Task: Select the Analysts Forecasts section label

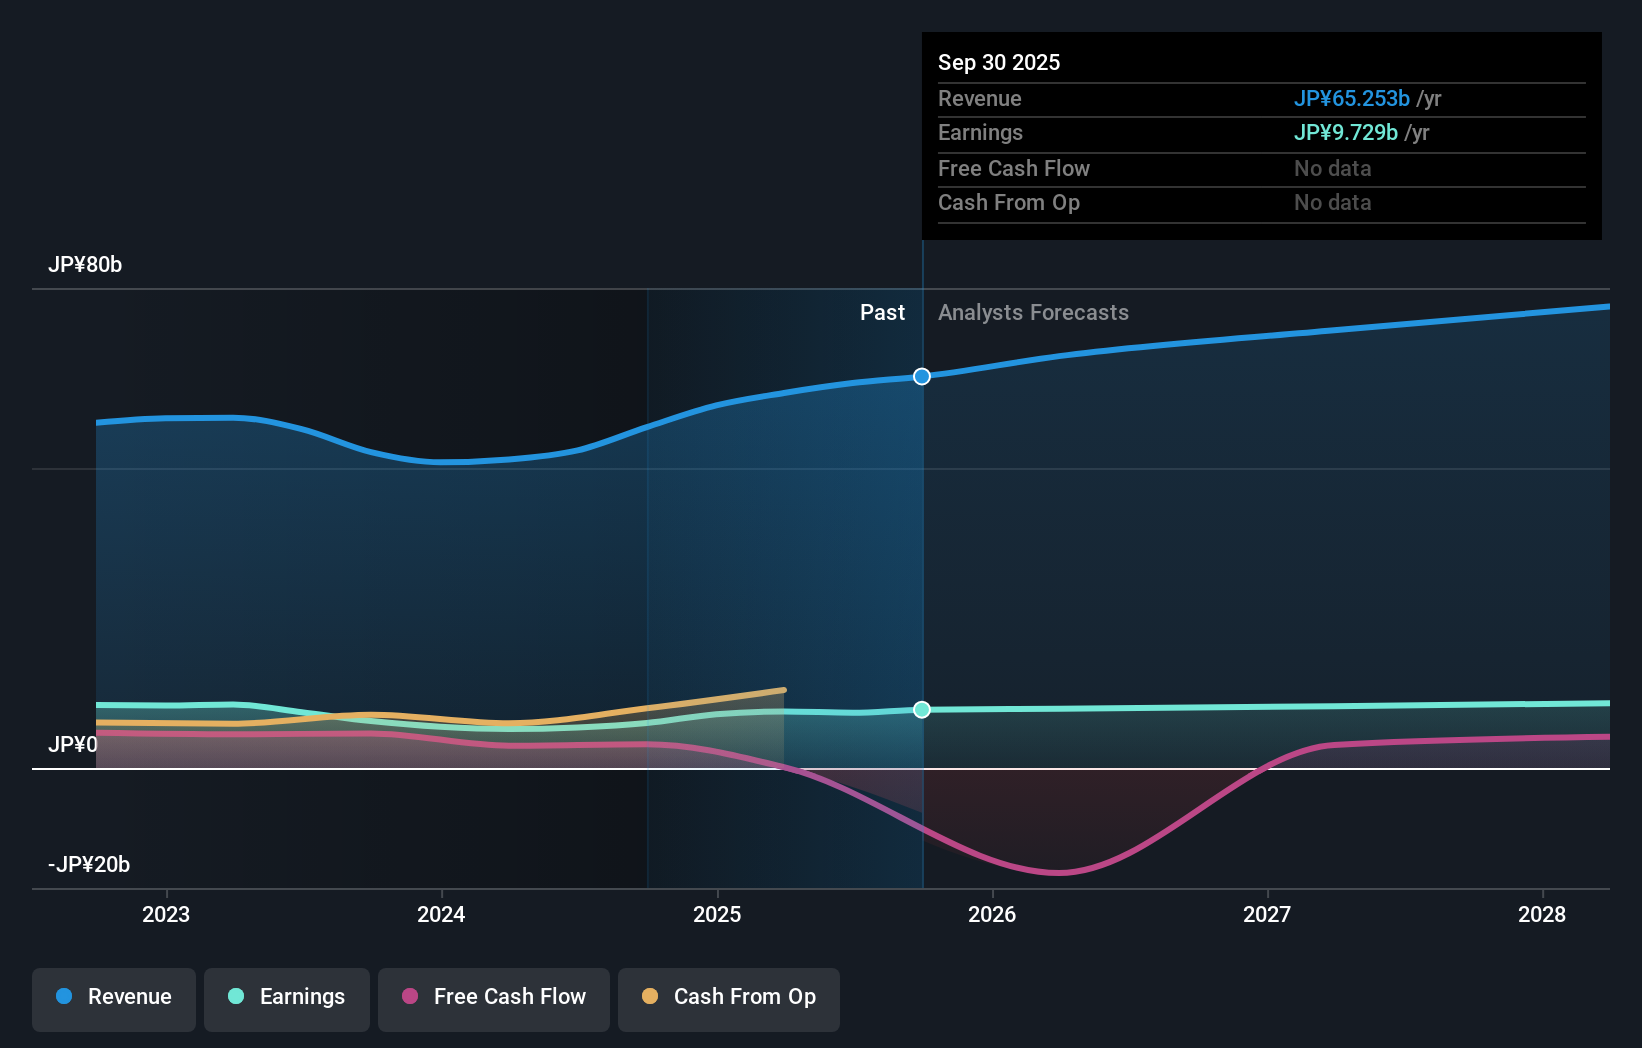Action: pos(1034,312)
